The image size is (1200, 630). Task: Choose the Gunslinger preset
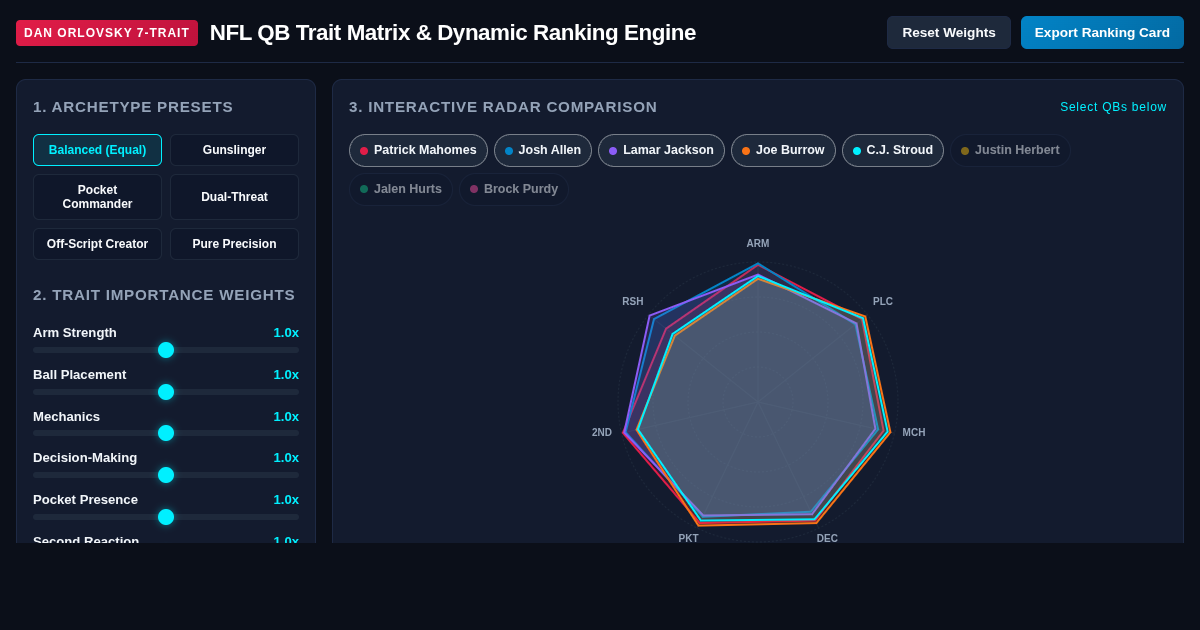click(234, 150)
